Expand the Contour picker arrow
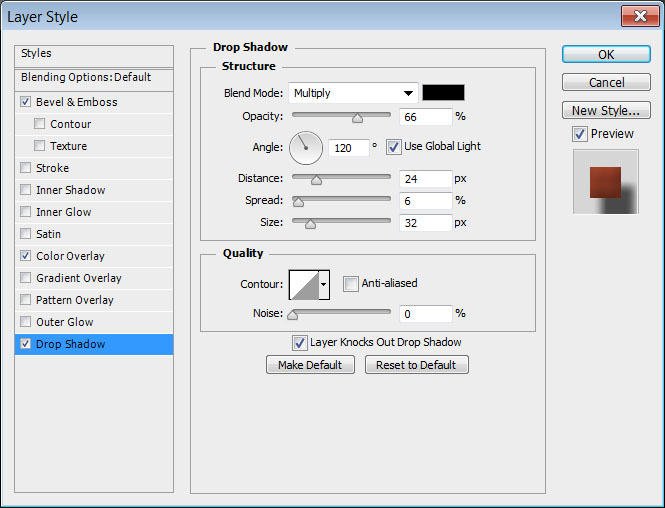The height and width of the screenshot is (508, 665). [x=324, y=285]
